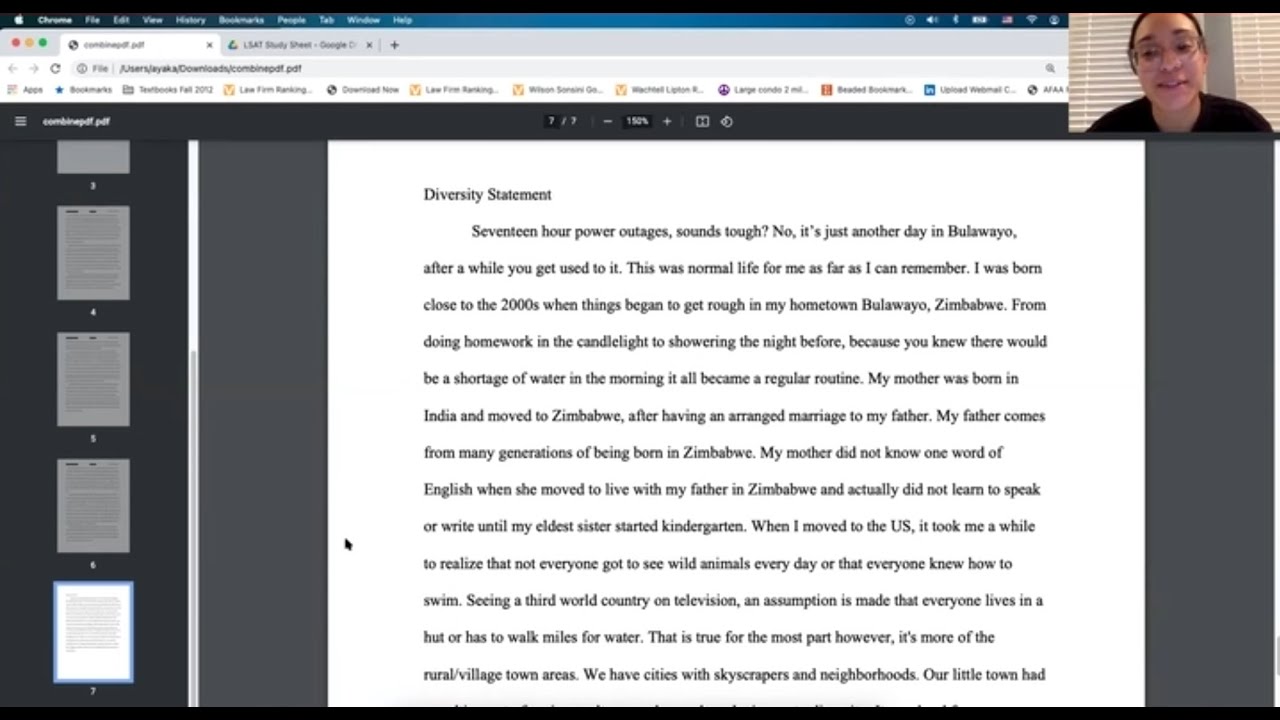Toggle the PDF sidebar hamburger menu
1280x720 pixels.
coord(20,121)
